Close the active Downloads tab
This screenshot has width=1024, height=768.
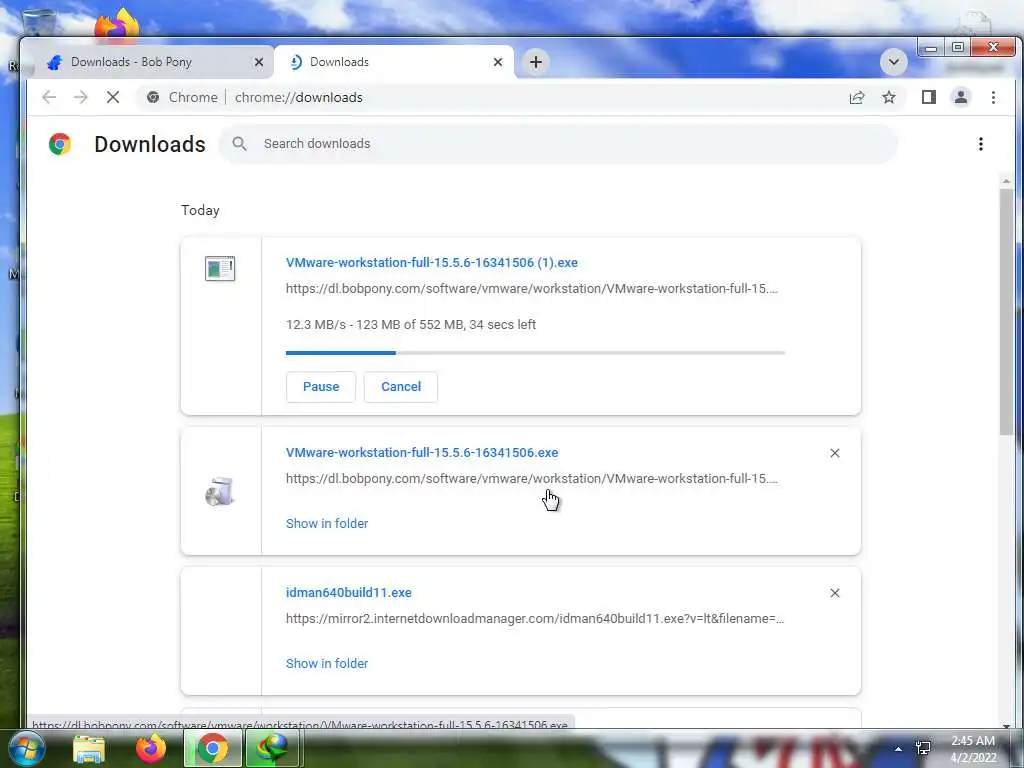498,62
